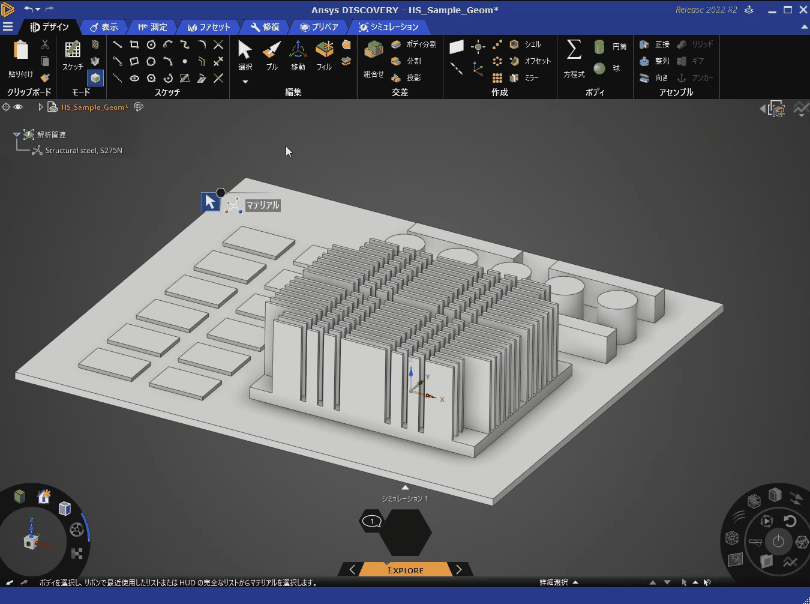Open the Design (デザイン) tab
This screenshot has height=604, width=810.
[49, 27]
